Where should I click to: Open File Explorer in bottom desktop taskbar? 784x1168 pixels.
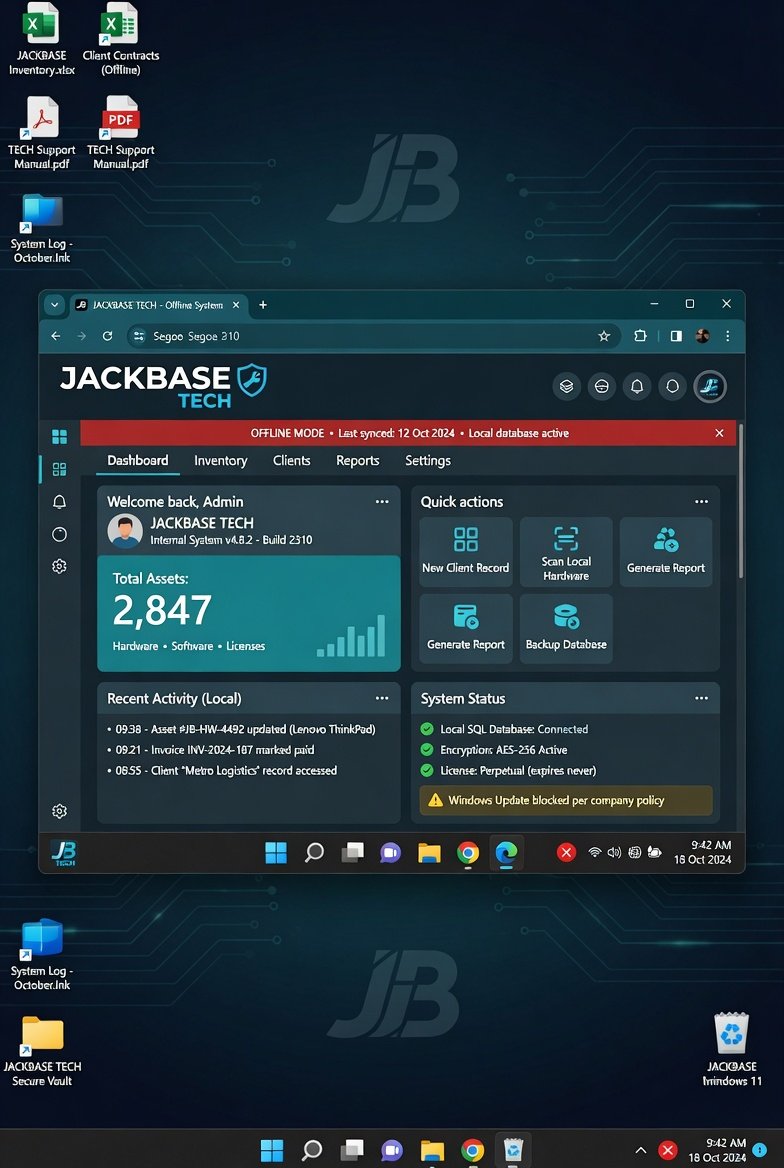click(432, 1150)
